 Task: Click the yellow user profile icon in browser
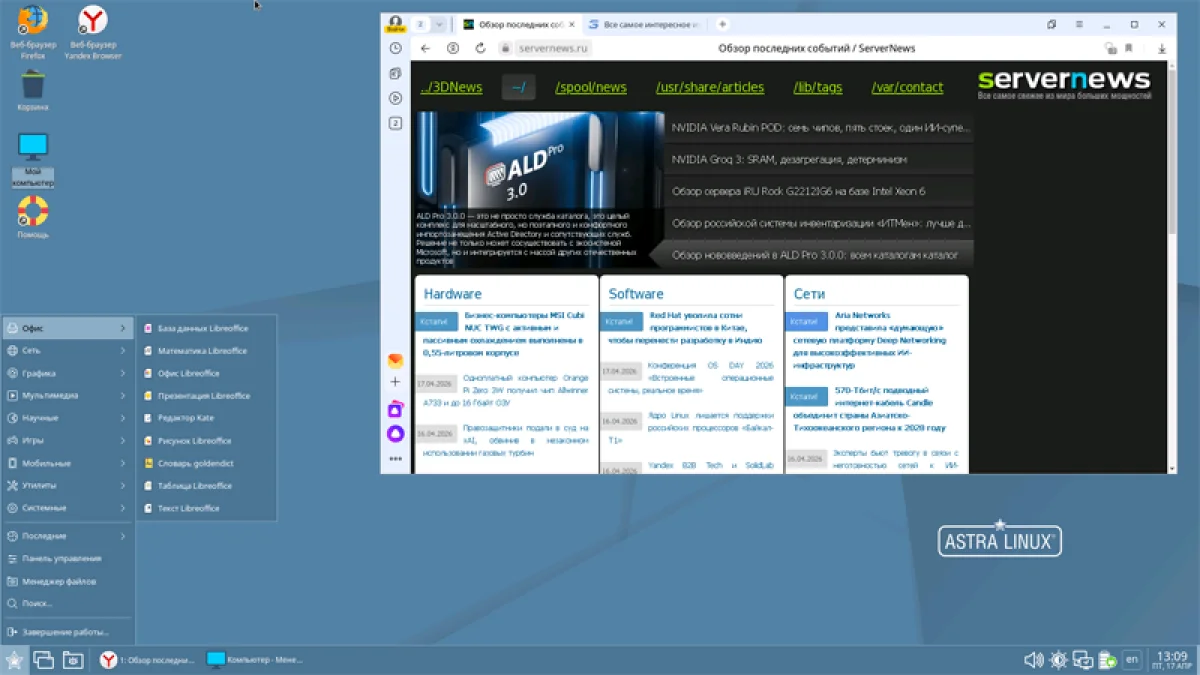395,22
